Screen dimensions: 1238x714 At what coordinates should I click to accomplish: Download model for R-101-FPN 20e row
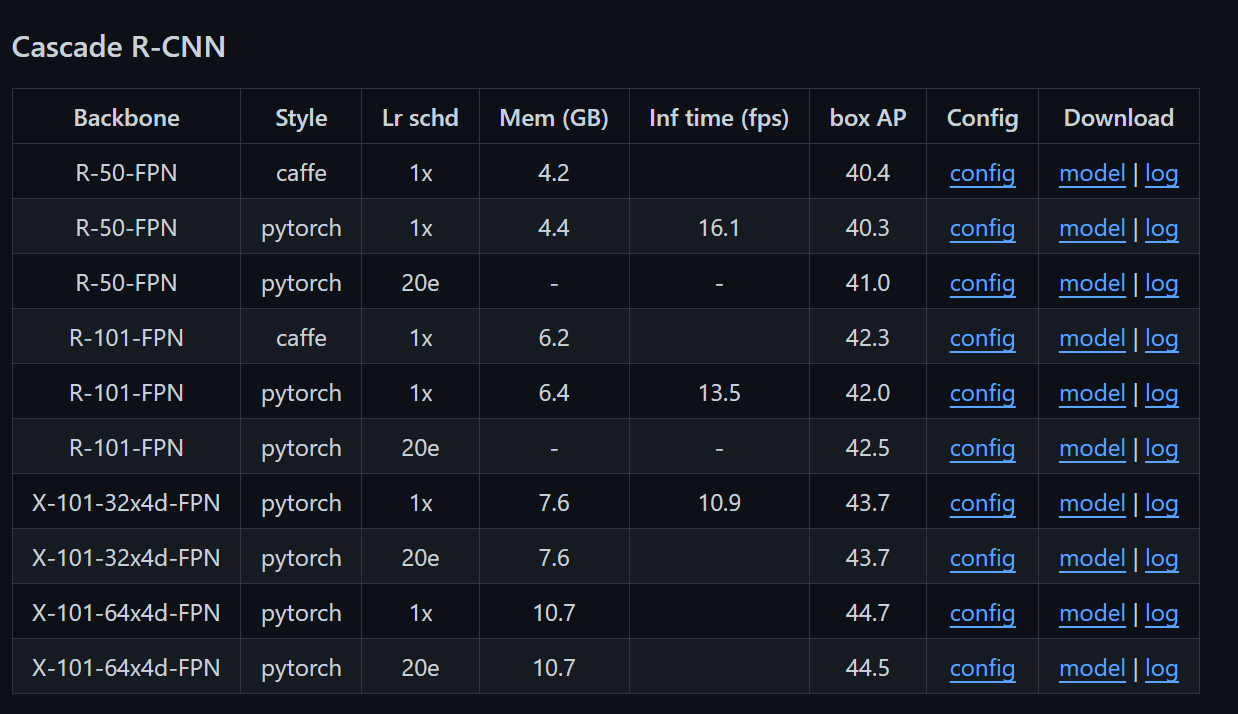(x=1092, y=448)
